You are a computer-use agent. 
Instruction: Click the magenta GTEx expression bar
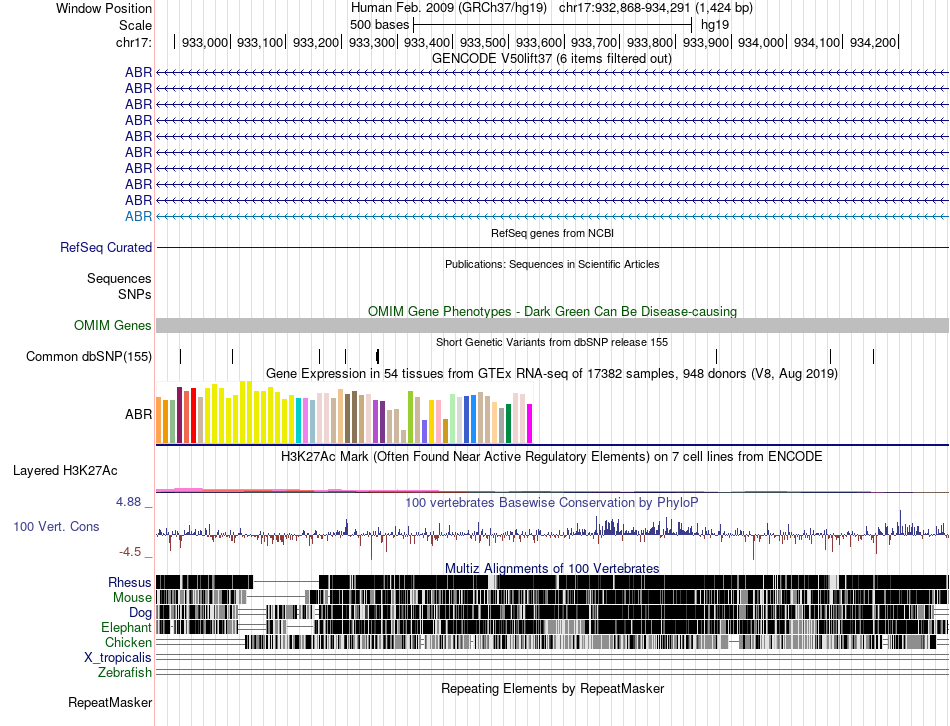[x=530, y=424]
